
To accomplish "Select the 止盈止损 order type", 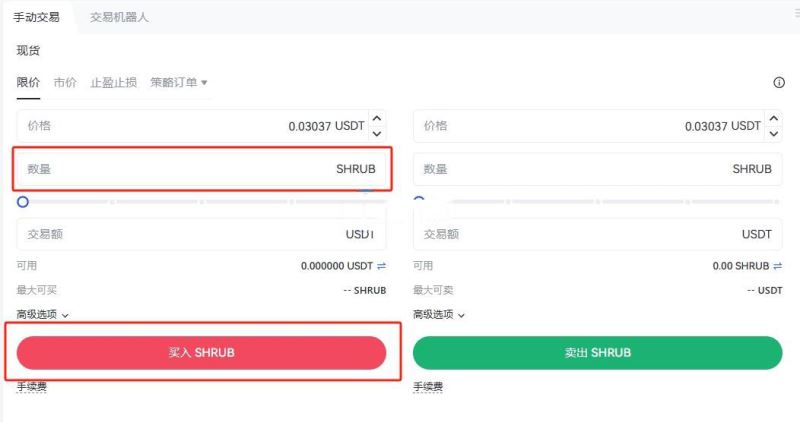I will point(113,83).
